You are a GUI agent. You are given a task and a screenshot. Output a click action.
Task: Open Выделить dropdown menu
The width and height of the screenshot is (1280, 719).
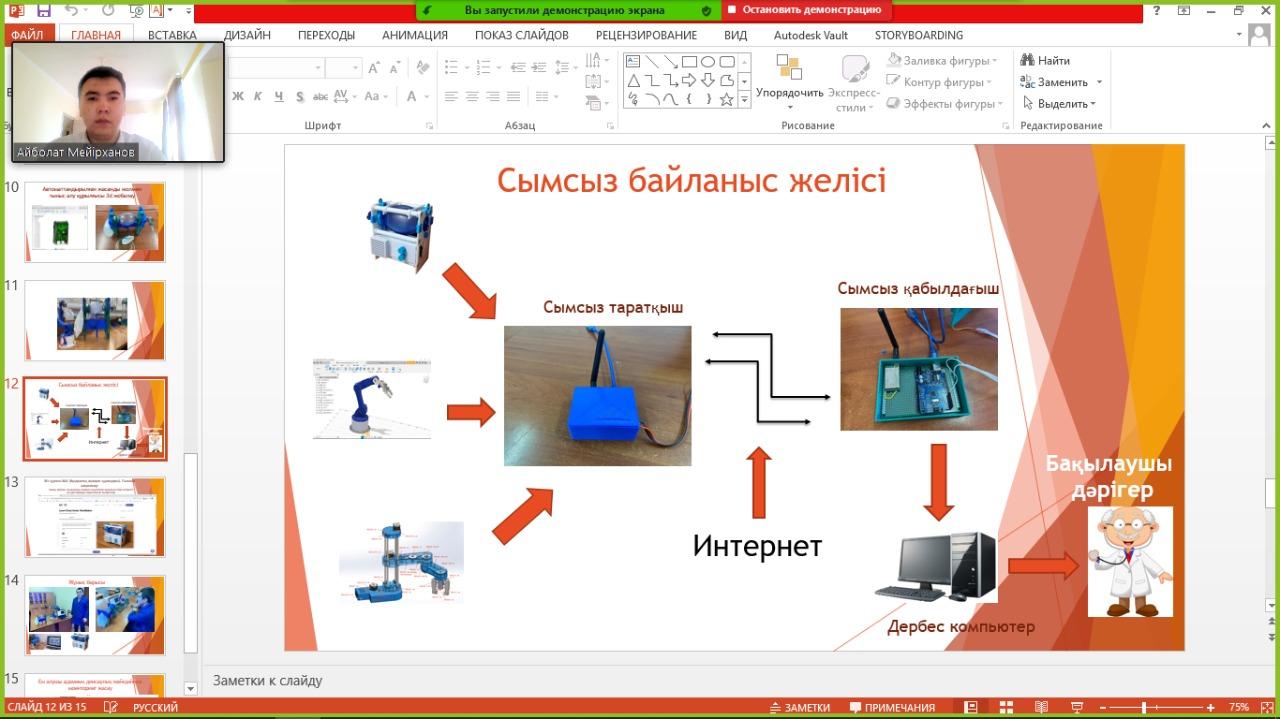tap(1094, 104)
